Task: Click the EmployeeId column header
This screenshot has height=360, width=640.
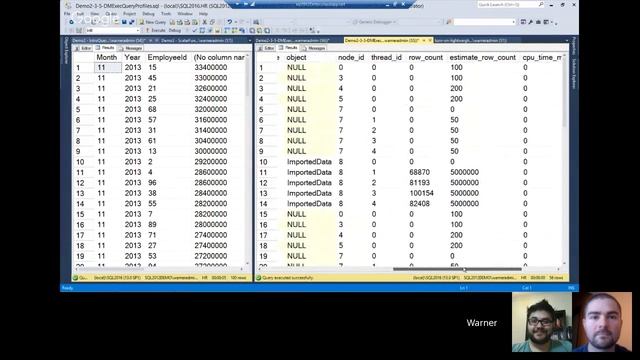Action: [167, 58]
